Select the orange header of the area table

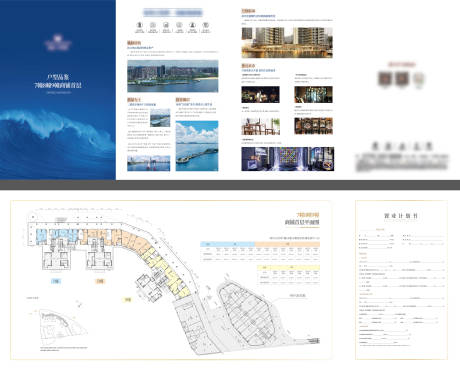pyautogui.click(x=287, y=244)
